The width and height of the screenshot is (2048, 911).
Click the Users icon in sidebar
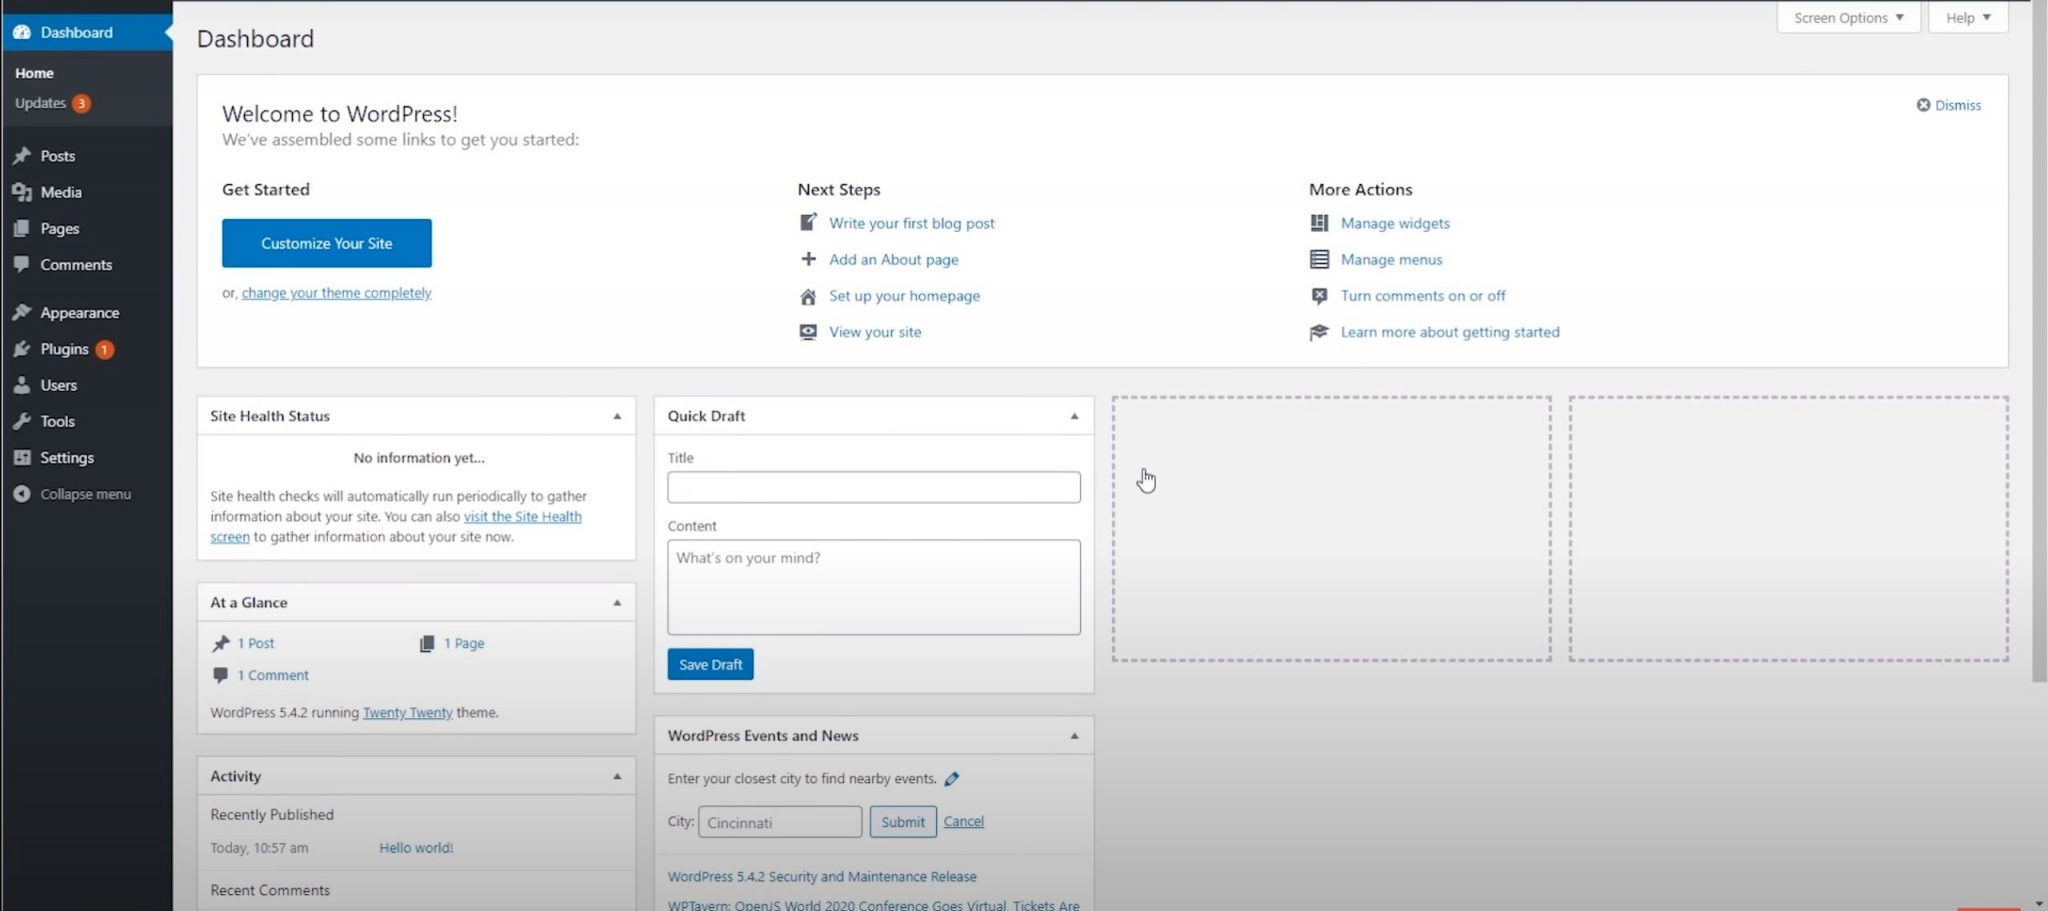(22, 385)
